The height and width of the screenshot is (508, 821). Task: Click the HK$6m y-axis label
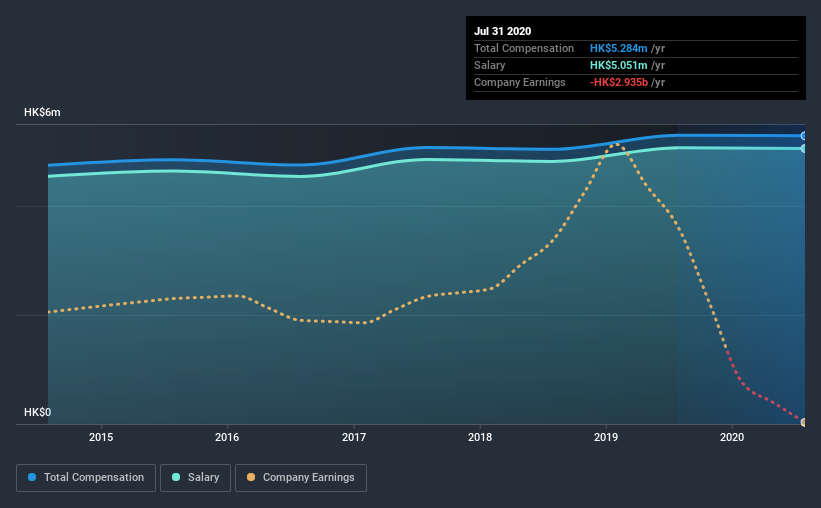(42, 113)
